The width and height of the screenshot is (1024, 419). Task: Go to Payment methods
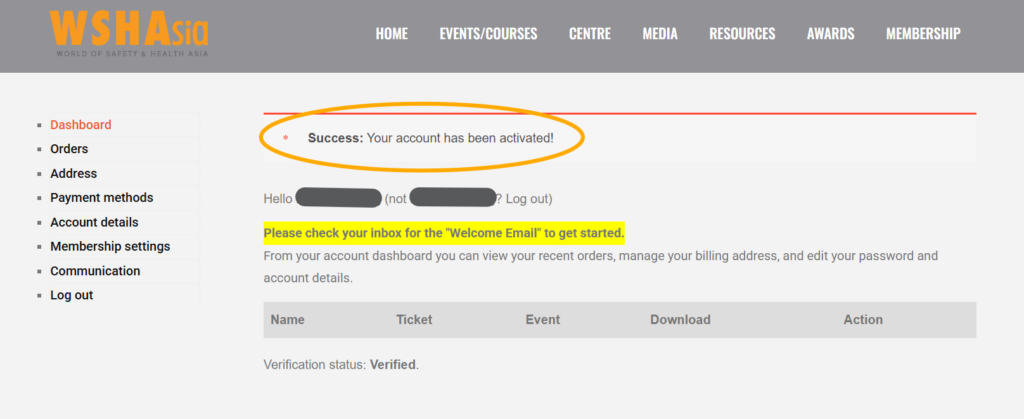(102, 198)
